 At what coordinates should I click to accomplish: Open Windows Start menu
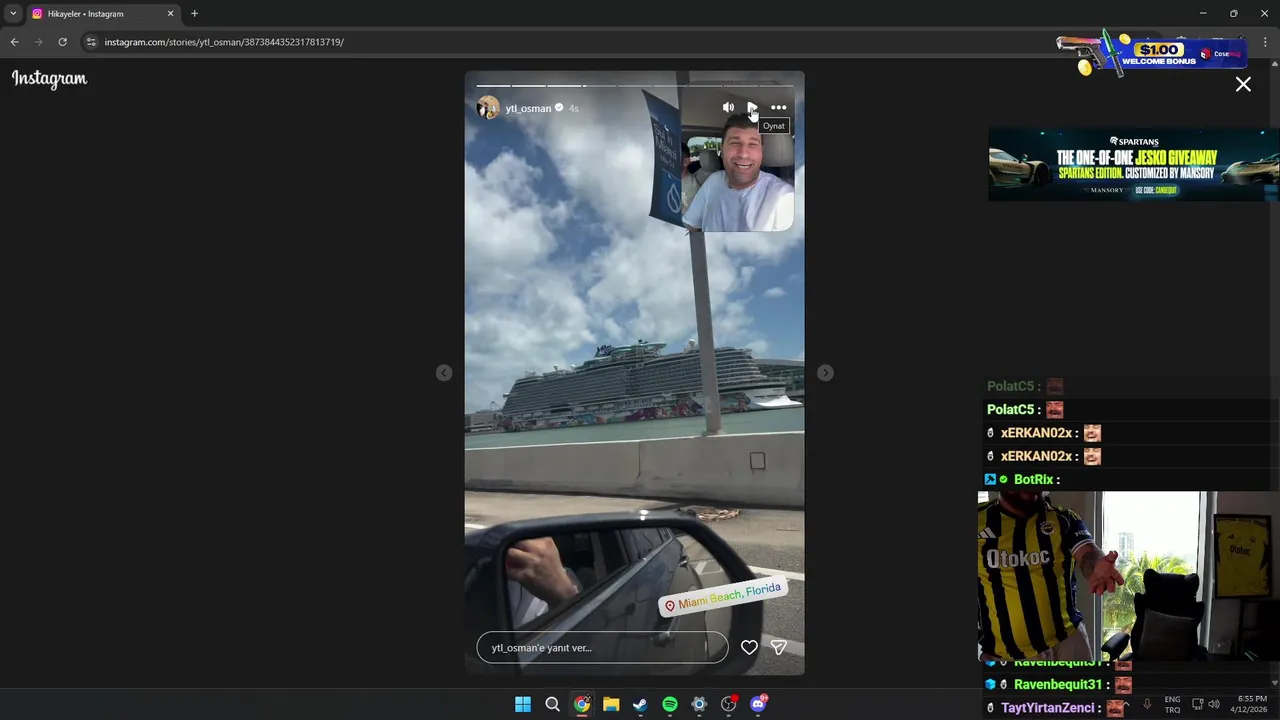pyautogui.click(x=523, y=705)
